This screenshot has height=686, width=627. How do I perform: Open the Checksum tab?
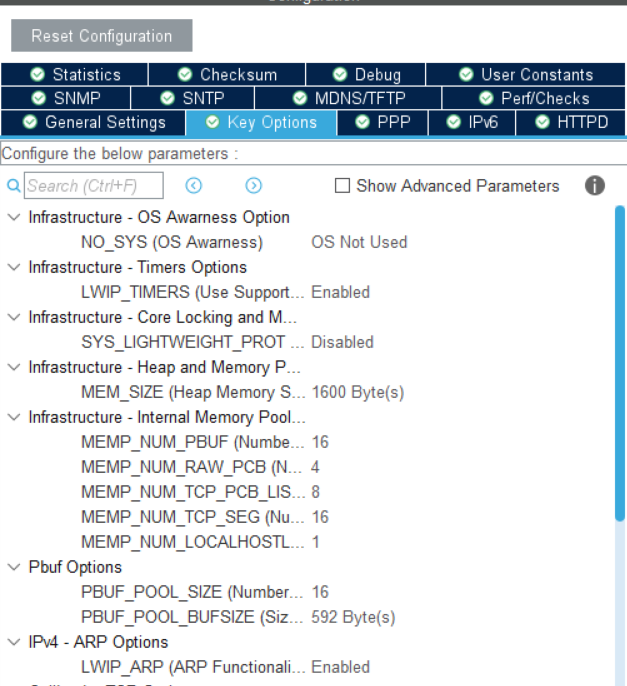pos(227,74)
